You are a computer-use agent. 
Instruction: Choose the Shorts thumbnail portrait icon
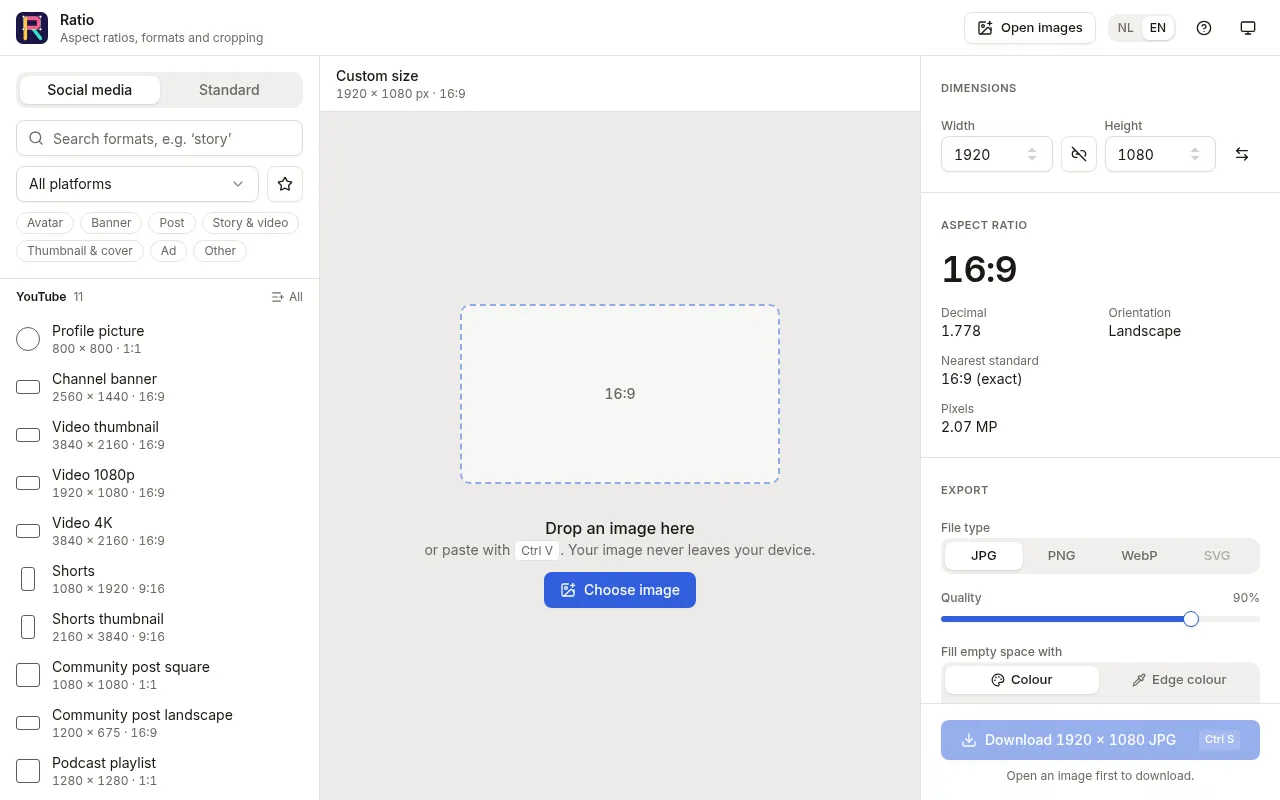(28, 627)
